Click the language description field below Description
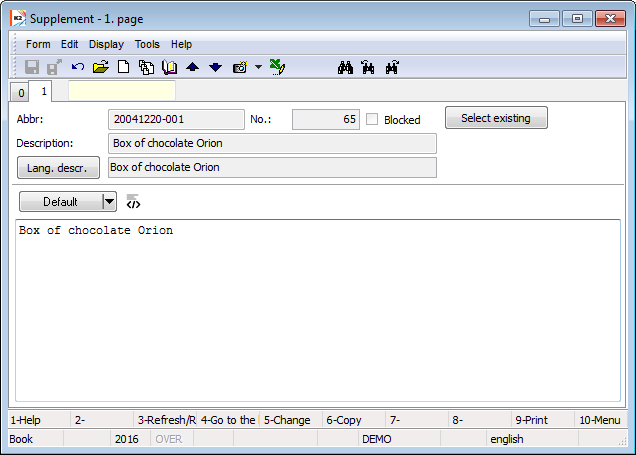 point(272,167)
